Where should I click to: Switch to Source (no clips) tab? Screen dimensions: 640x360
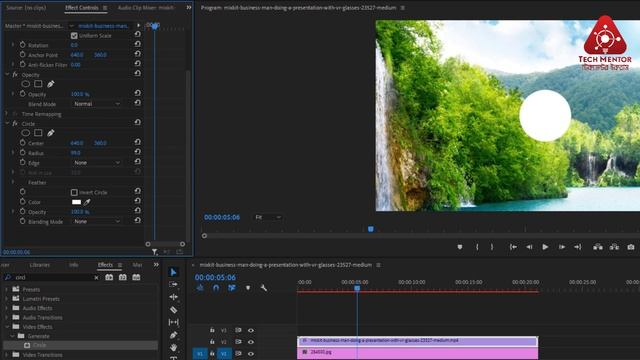point(26,8)
